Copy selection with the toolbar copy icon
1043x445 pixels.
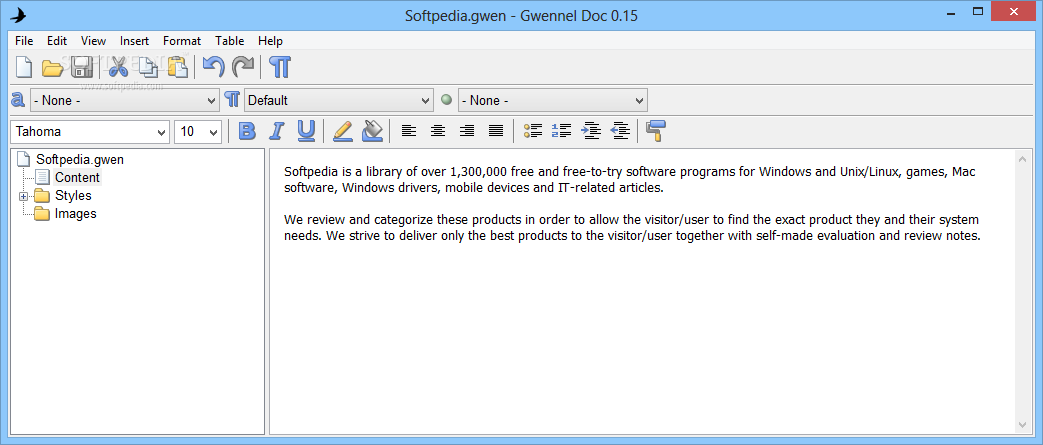148,67
